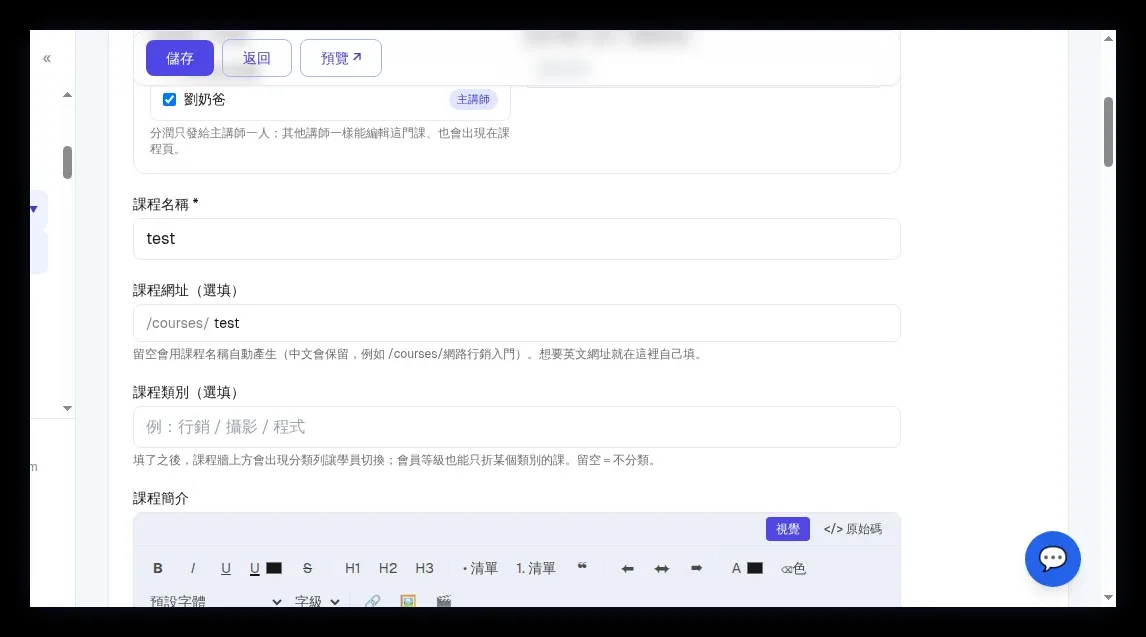Open underline color swatch

coord(274,568)
